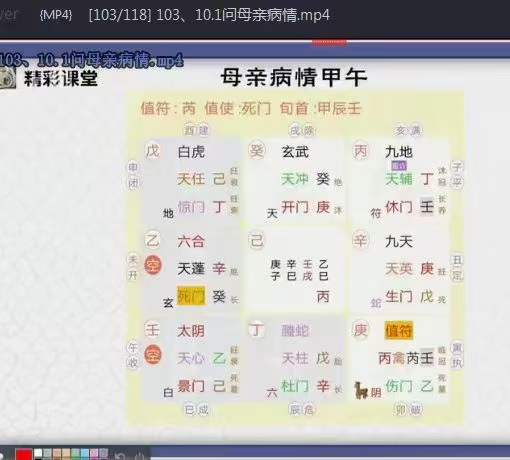The image size is (510, 460).
Task: Click the 惊门 gate
Action: coord(191,207)
